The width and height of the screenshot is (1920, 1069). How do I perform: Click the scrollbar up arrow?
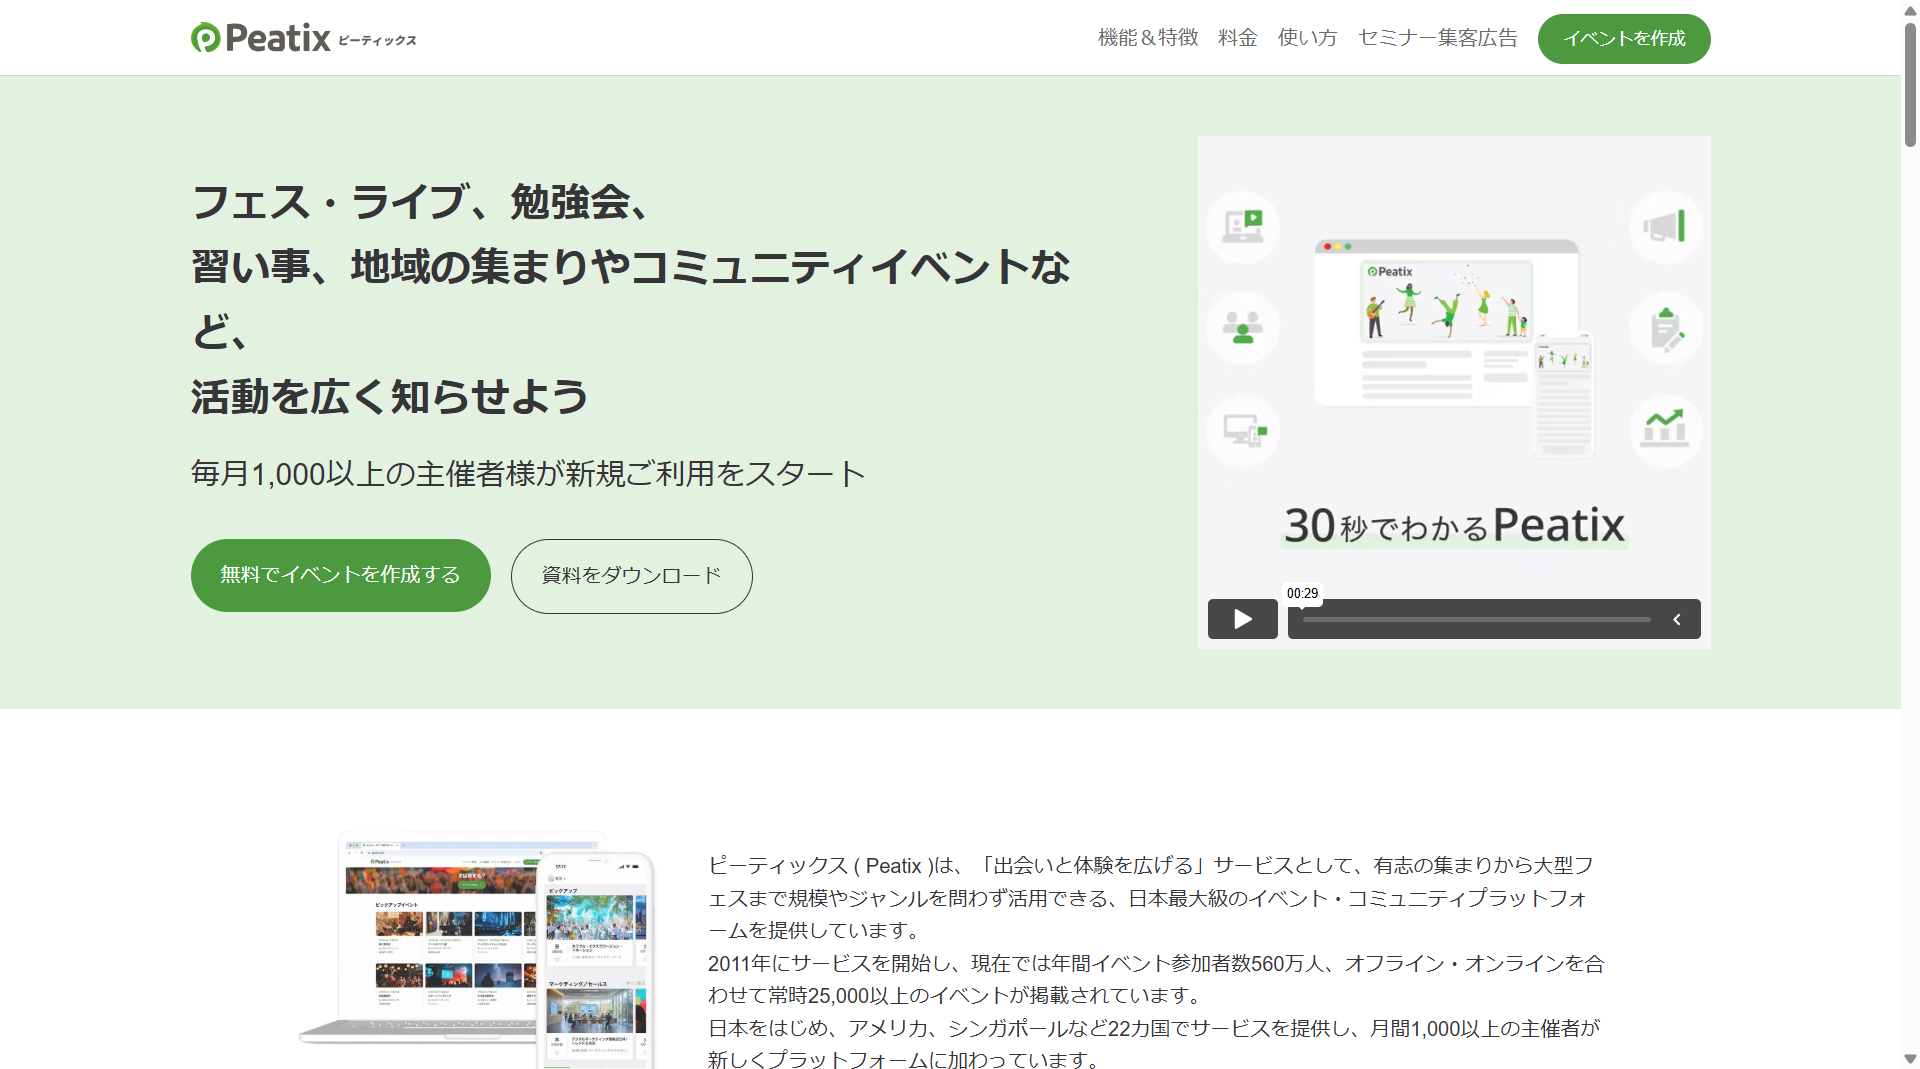click(1910, 11)
